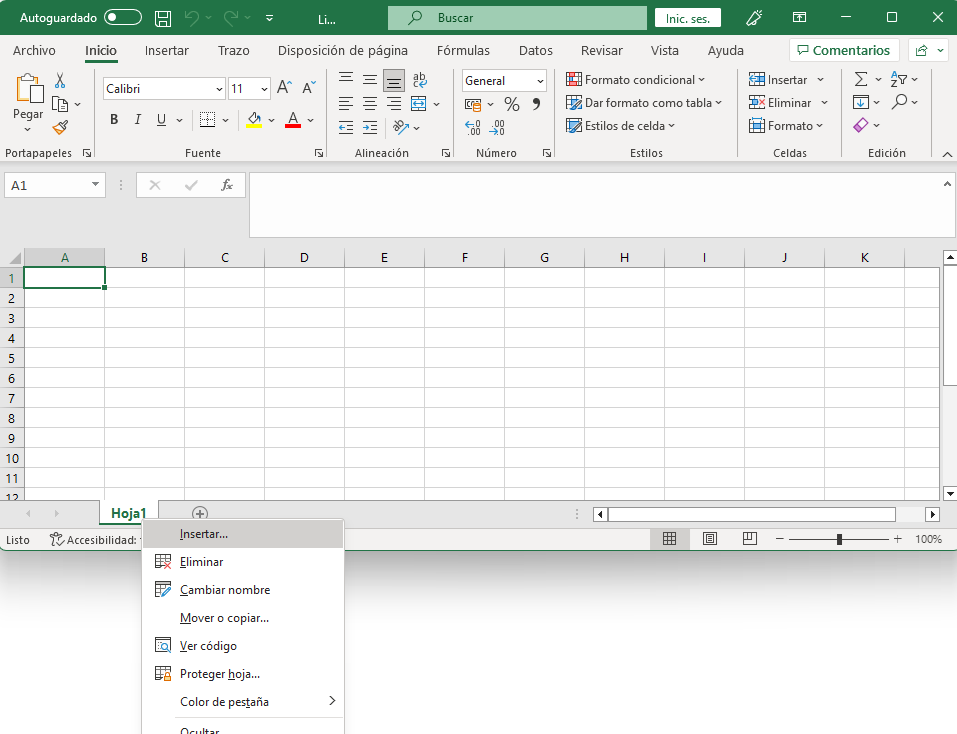Click the Inic. ses. sign-in button
This screenshot has height=734, width=957.
tap(688, 18)
